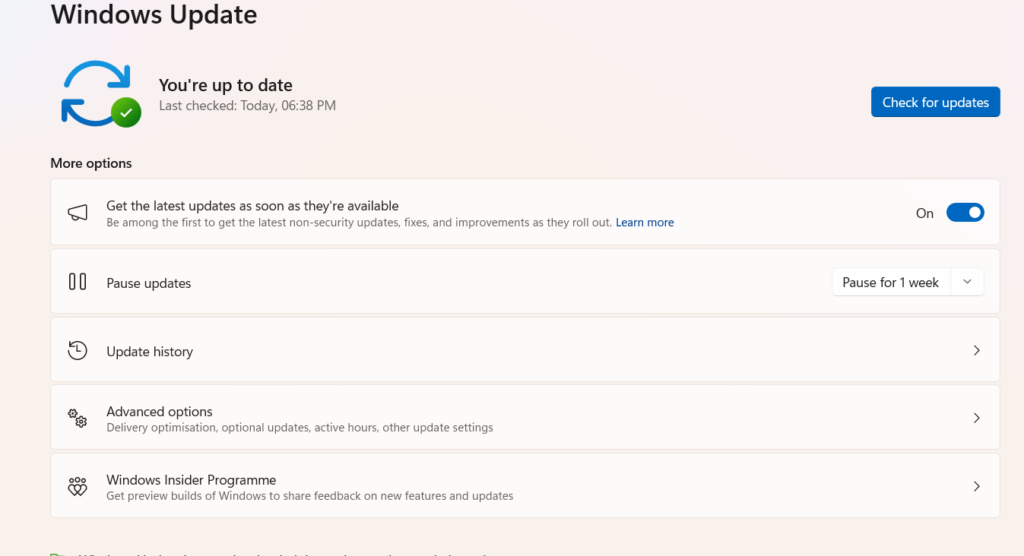Viewport: 1024px width, 556px height.
Task: Click the 'Get preview builds of Windows' description
Action: point(310,496)
